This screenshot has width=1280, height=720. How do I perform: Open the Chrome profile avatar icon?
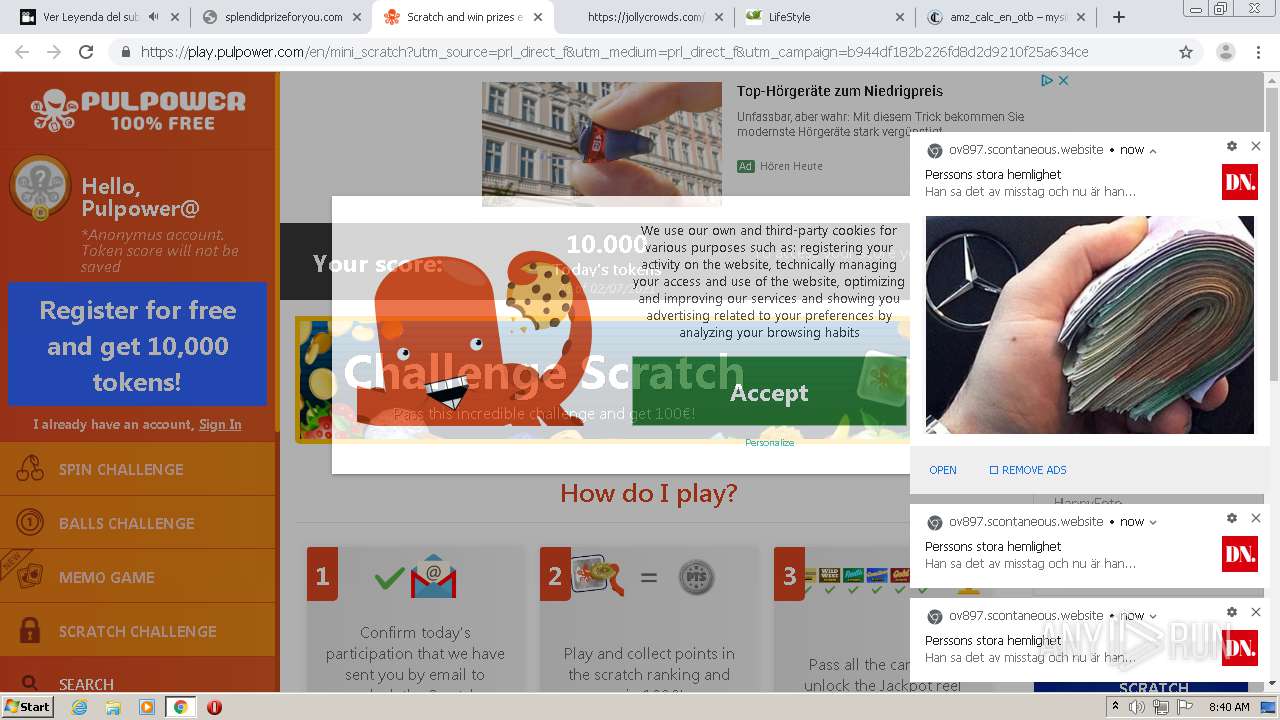1225,52
